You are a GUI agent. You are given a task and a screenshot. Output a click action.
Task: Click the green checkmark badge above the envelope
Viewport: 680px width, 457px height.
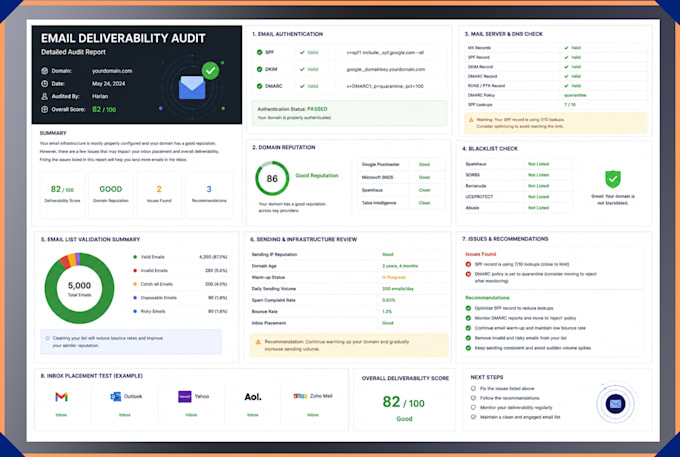point(210,70)
